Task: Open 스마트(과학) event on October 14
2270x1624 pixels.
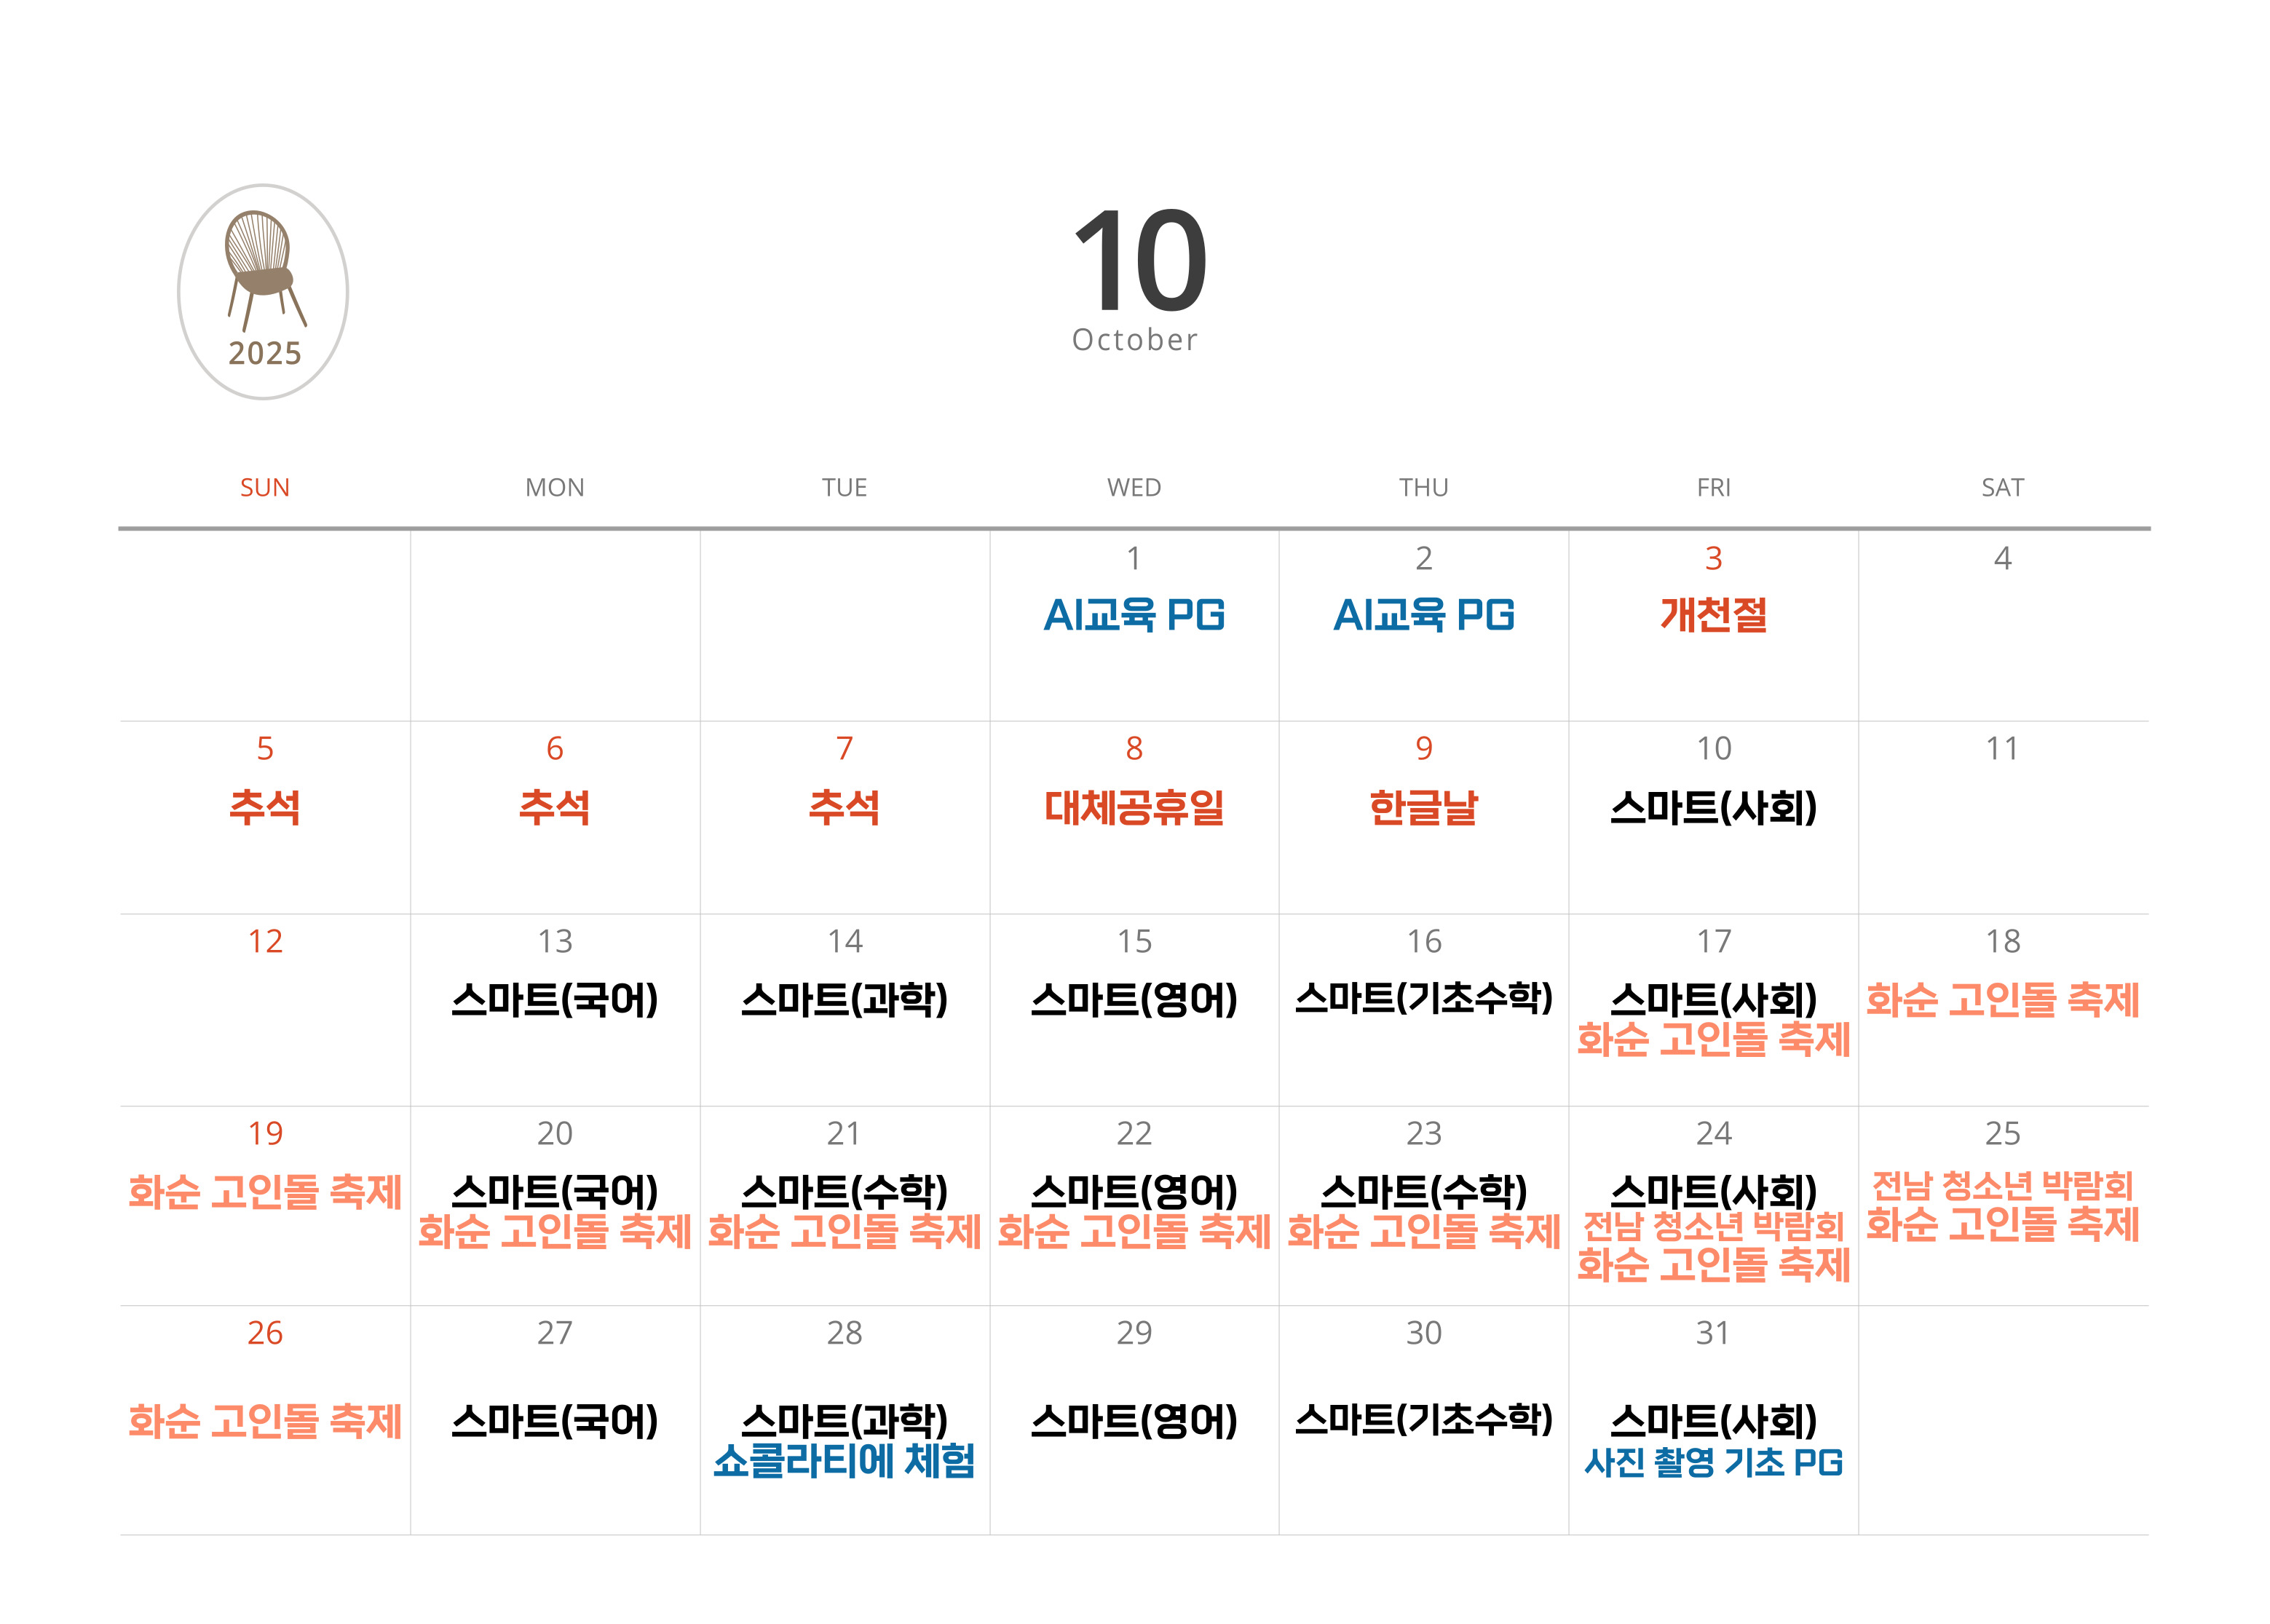Action: pos(844,999)
